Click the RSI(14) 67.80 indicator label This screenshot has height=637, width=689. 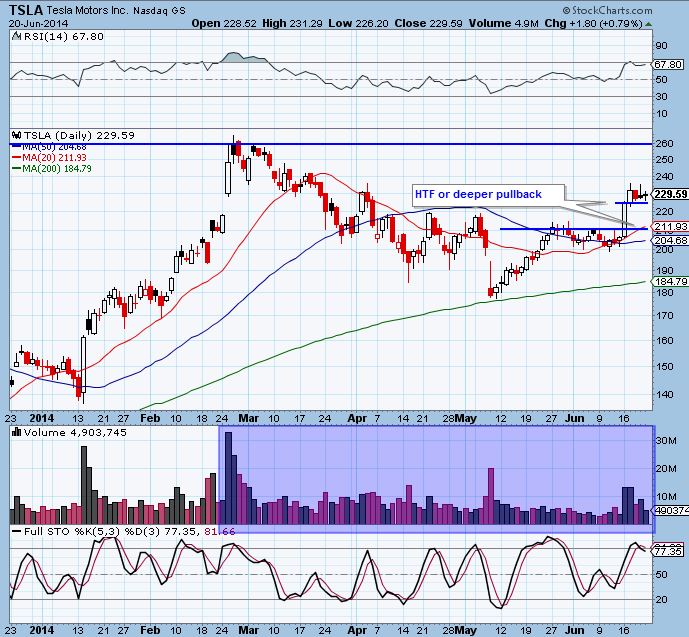coord(64,36)
